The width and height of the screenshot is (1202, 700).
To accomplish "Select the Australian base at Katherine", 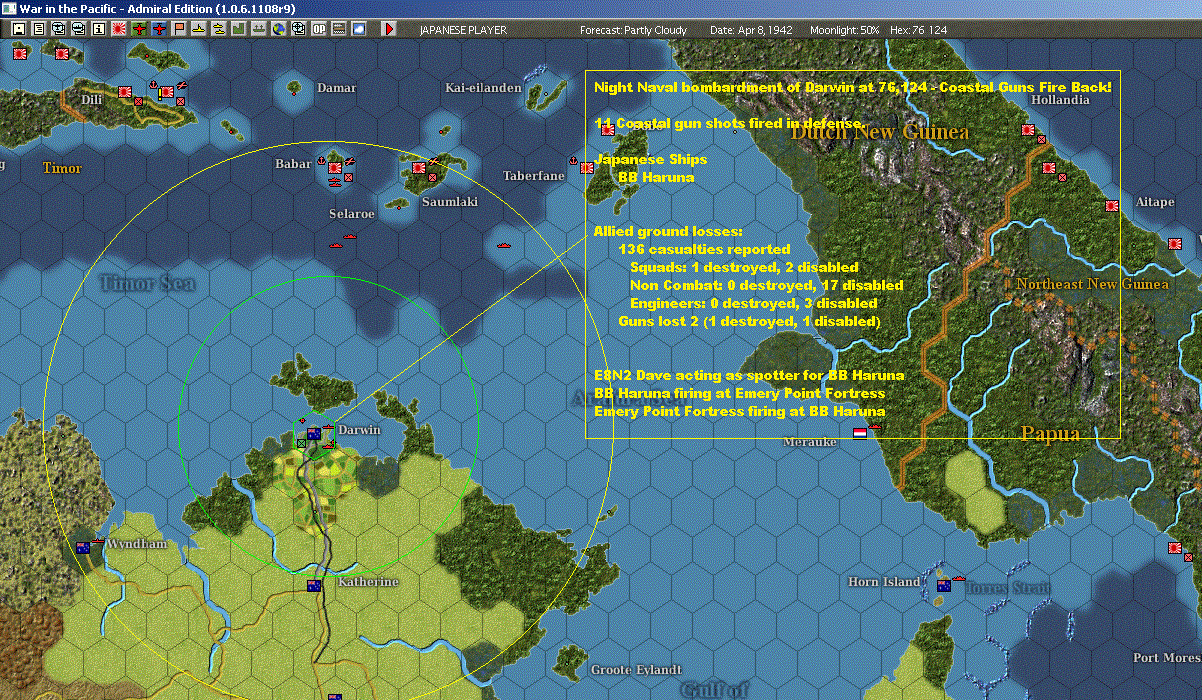I will tap(313, 585).
